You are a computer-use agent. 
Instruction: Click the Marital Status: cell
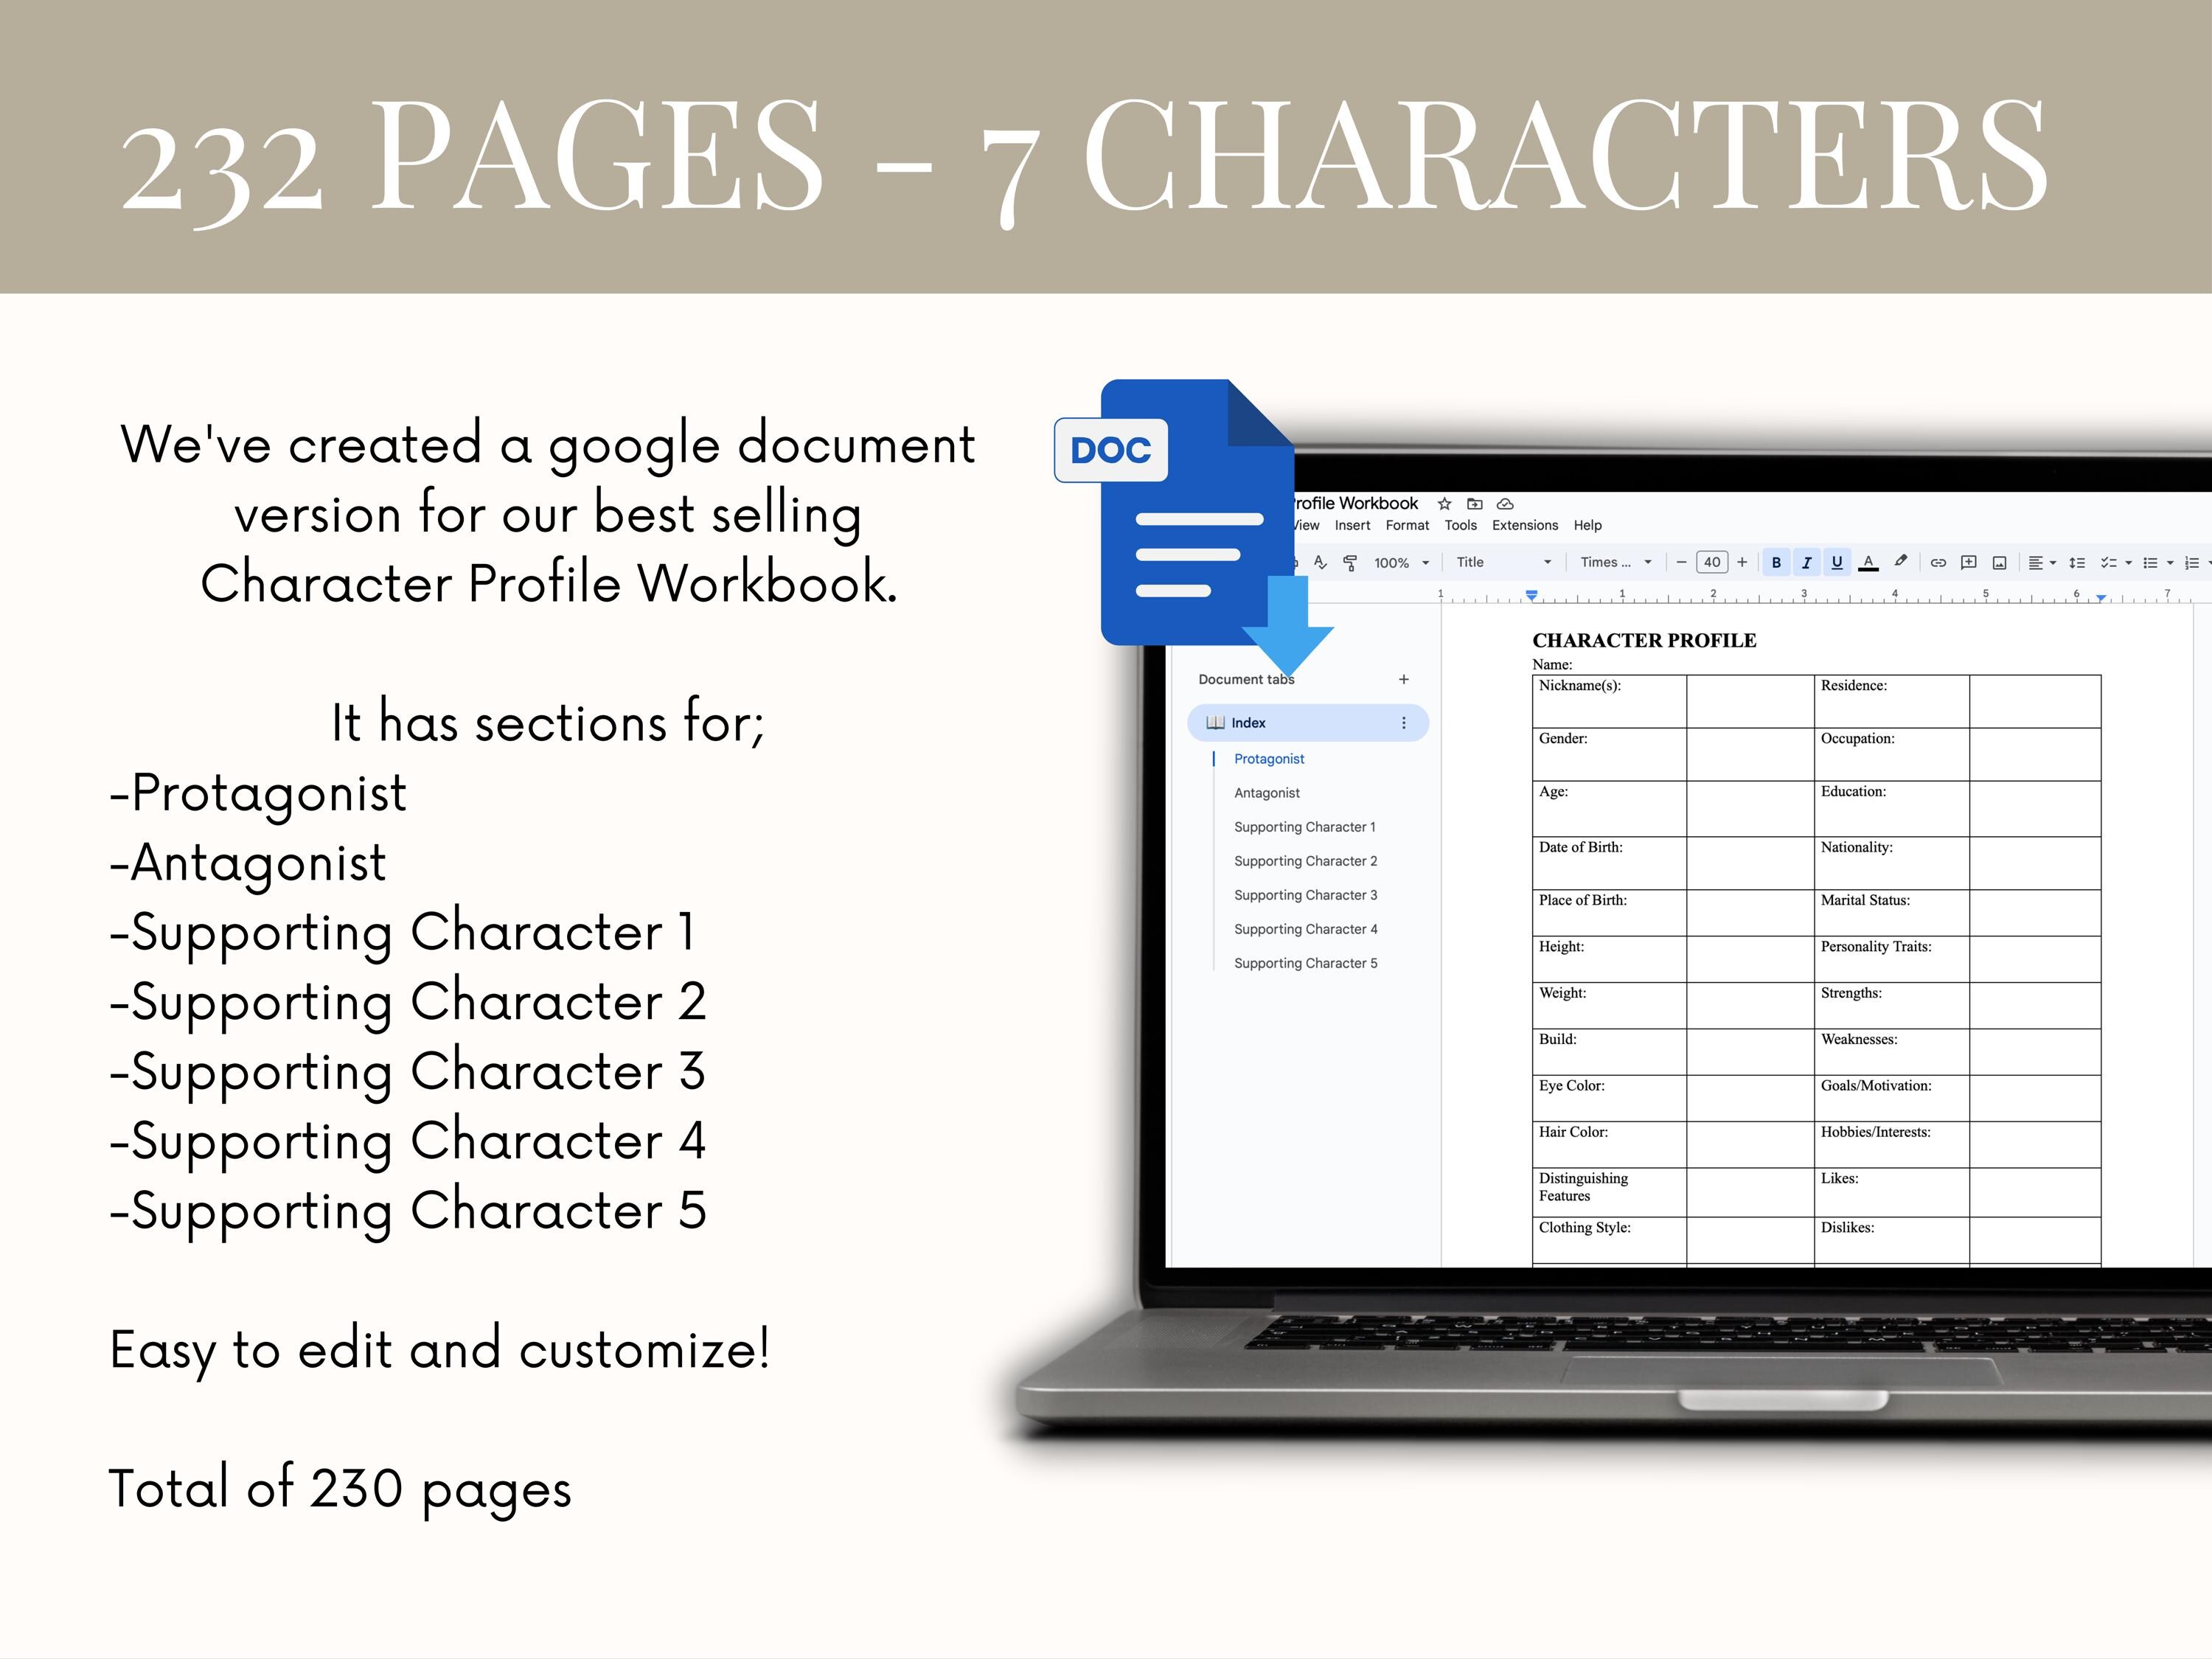pyautogui.click(x=1891, y=913)
